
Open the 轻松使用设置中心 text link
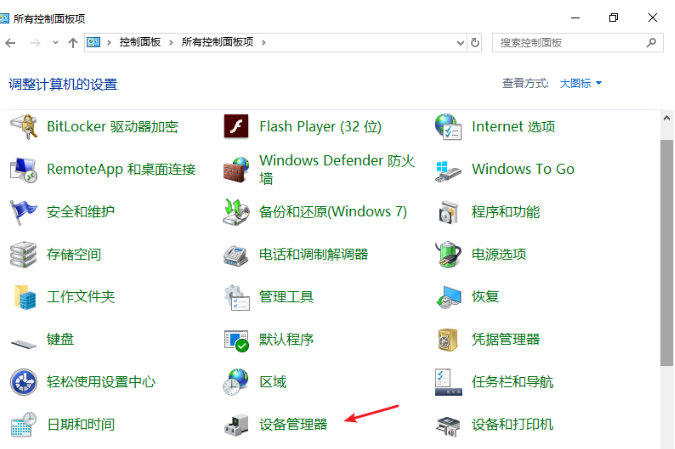coord(101,382)
